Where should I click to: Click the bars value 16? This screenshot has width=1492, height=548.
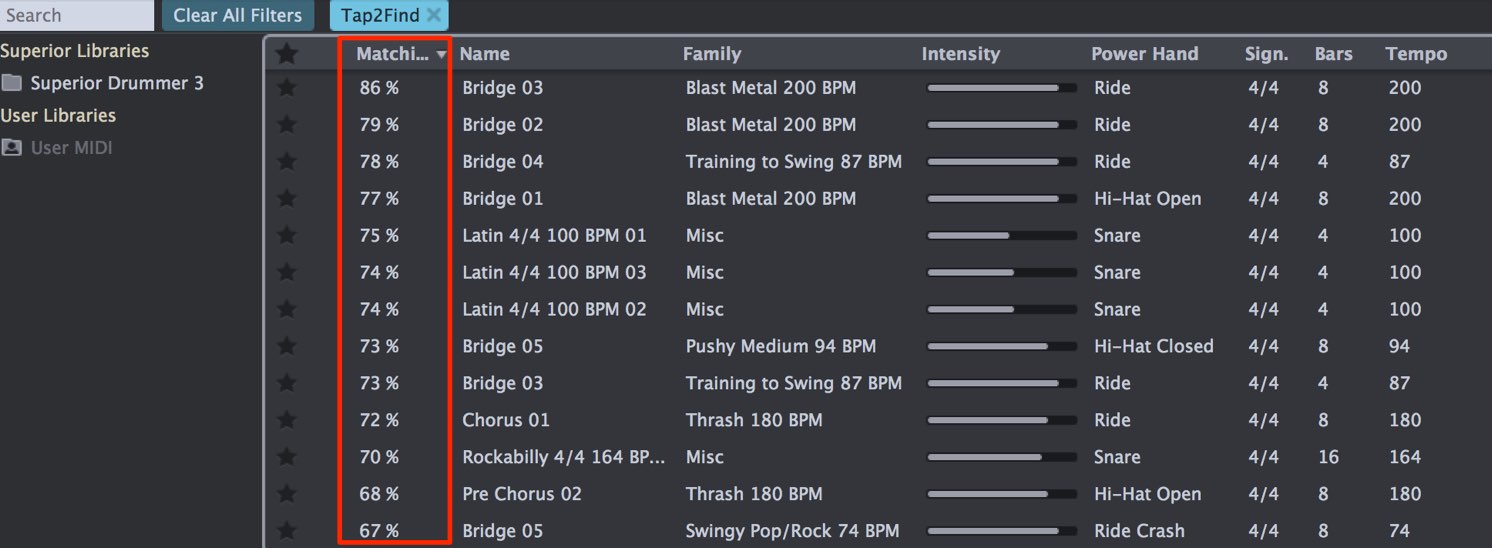point(1328,458)
